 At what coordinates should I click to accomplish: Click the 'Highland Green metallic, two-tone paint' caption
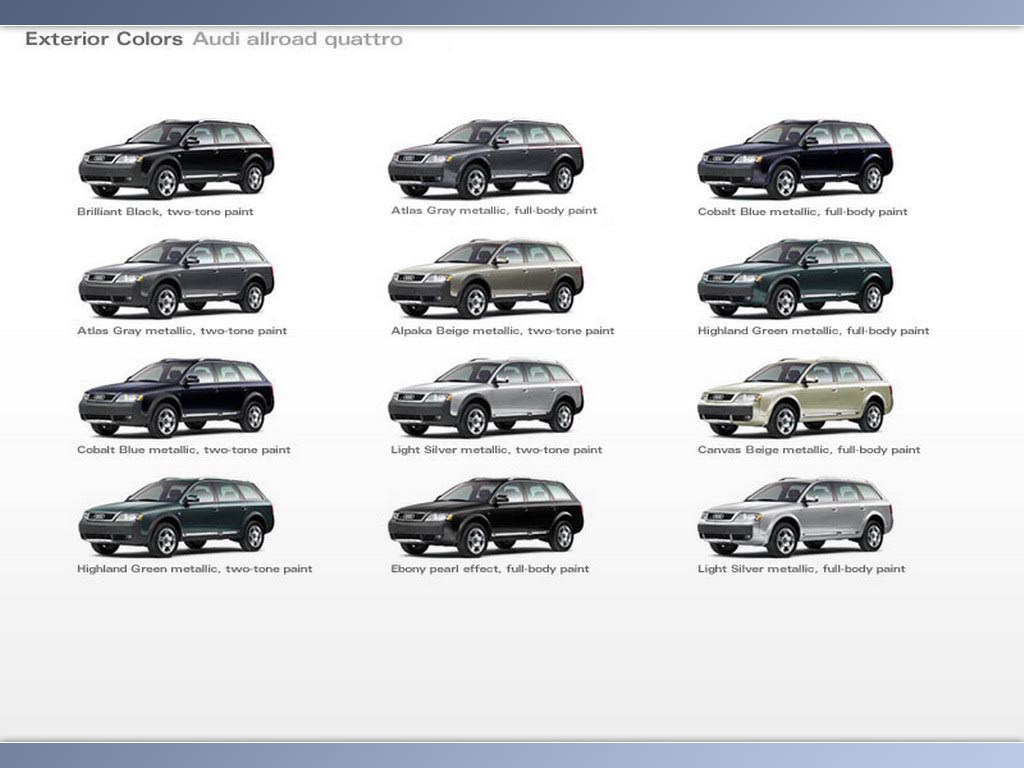(x=195, y=569)
